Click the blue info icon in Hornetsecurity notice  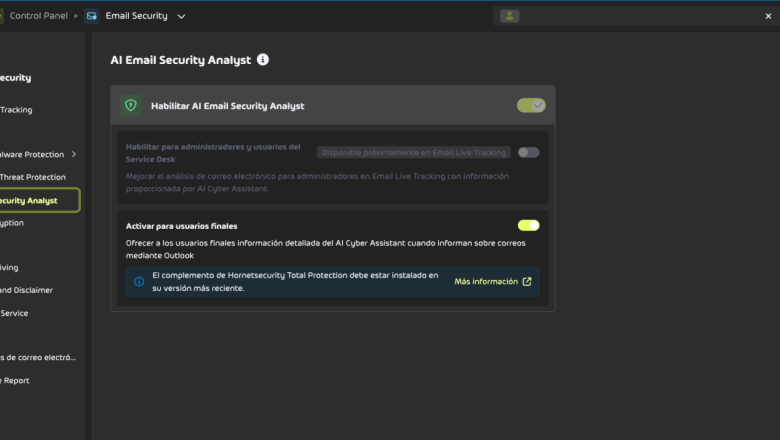coord(139,282)
